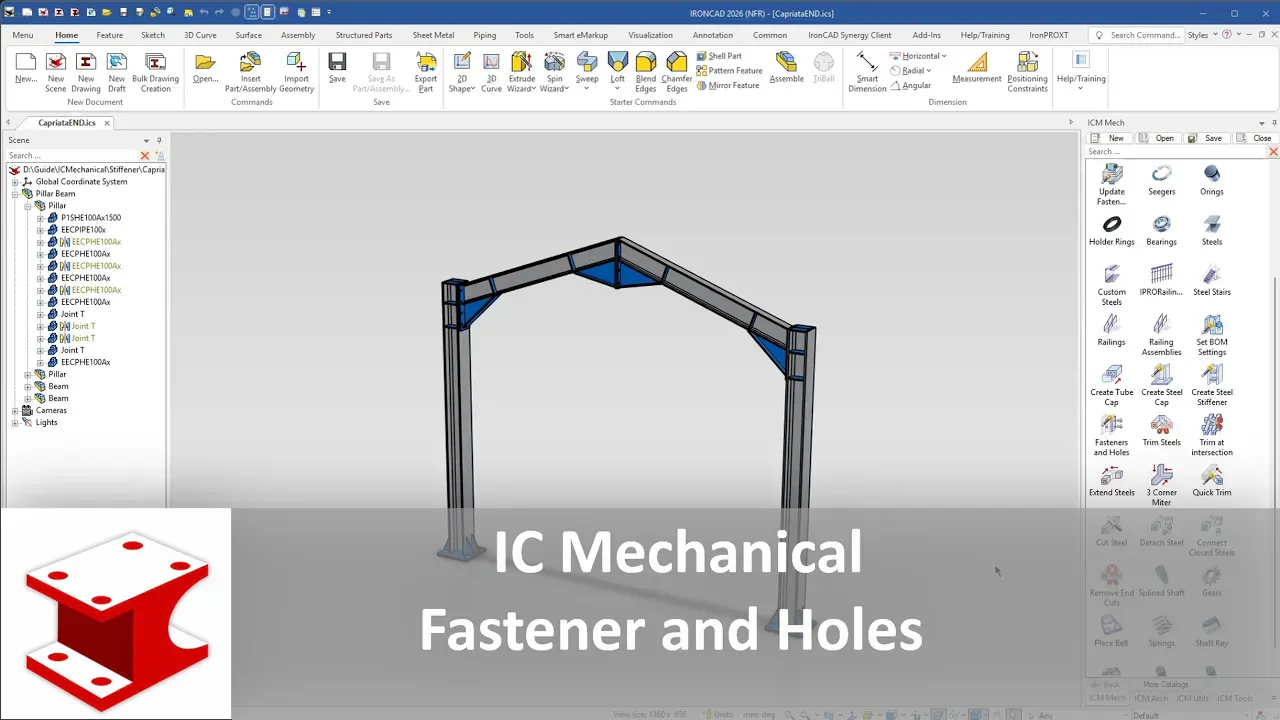
Task: Expand the Global Coordinate System node
Action: pos(15,182)
